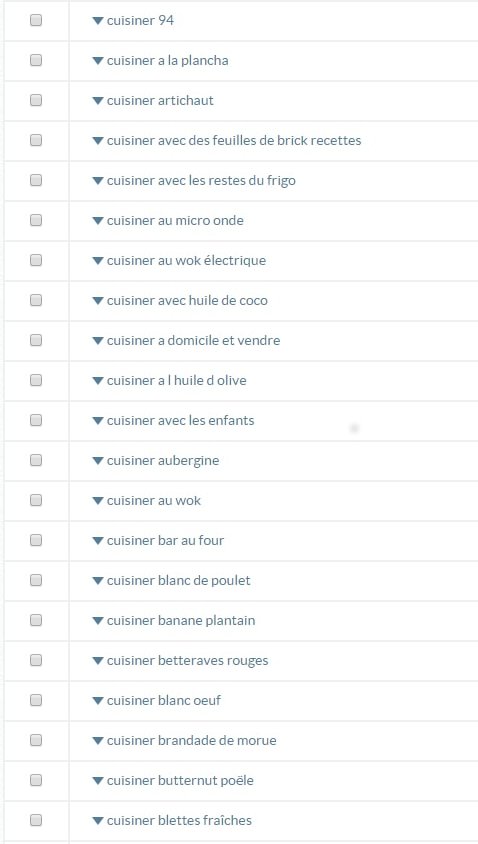
Task: Select the cuisiner blanc oeuf checkbox
Action: tap(36, 700)
